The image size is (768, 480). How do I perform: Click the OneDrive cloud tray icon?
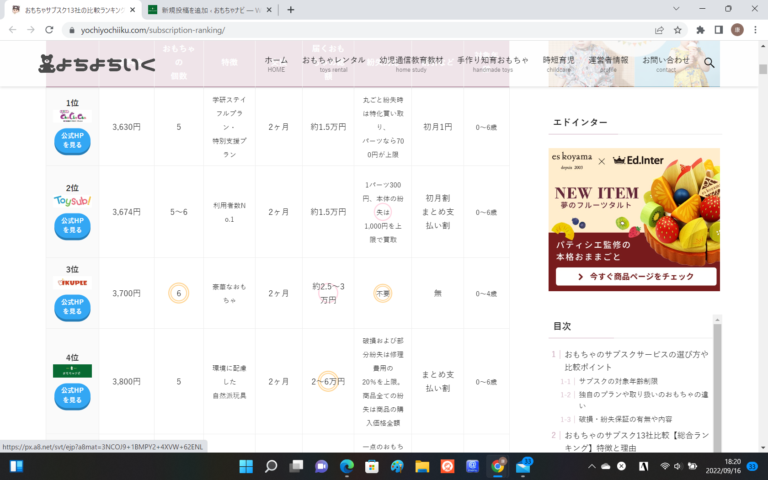pyautogui.click(x=606, y=466)
